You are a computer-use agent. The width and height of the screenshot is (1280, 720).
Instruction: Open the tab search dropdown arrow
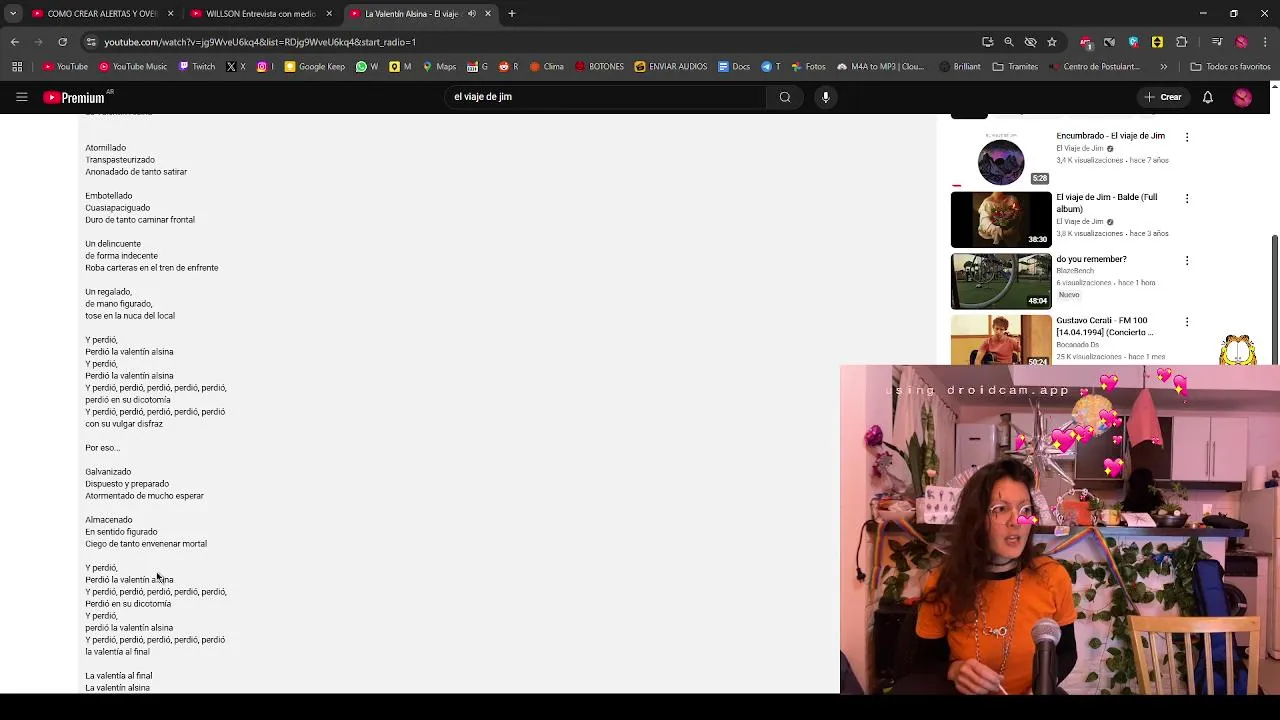click(12, 13)
